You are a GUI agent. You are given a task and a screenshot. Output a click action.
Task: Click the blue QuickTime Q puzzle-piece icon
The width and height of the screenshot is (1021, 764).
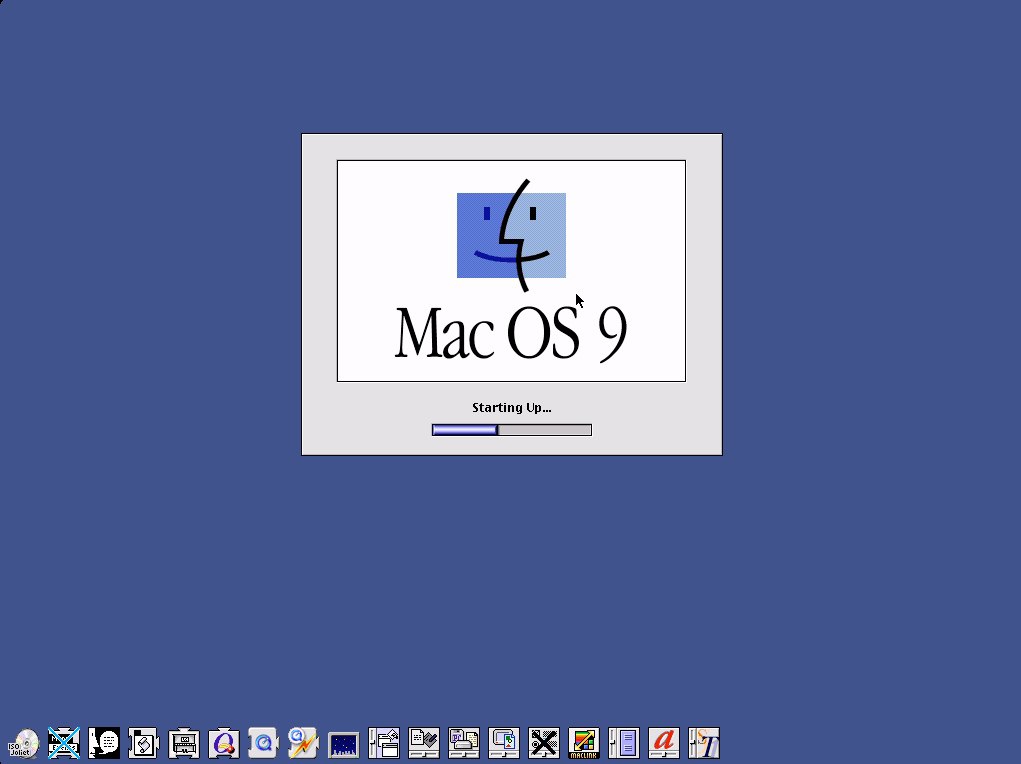coord(264,743)
